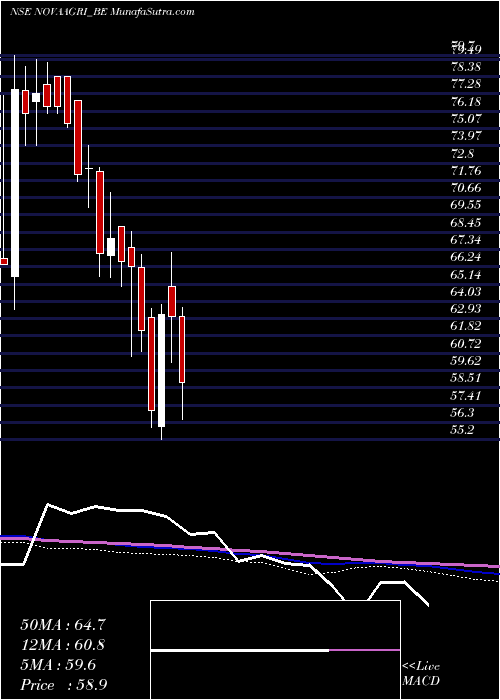Select the tallest white candlestick at the left

(x=15, y=183)
